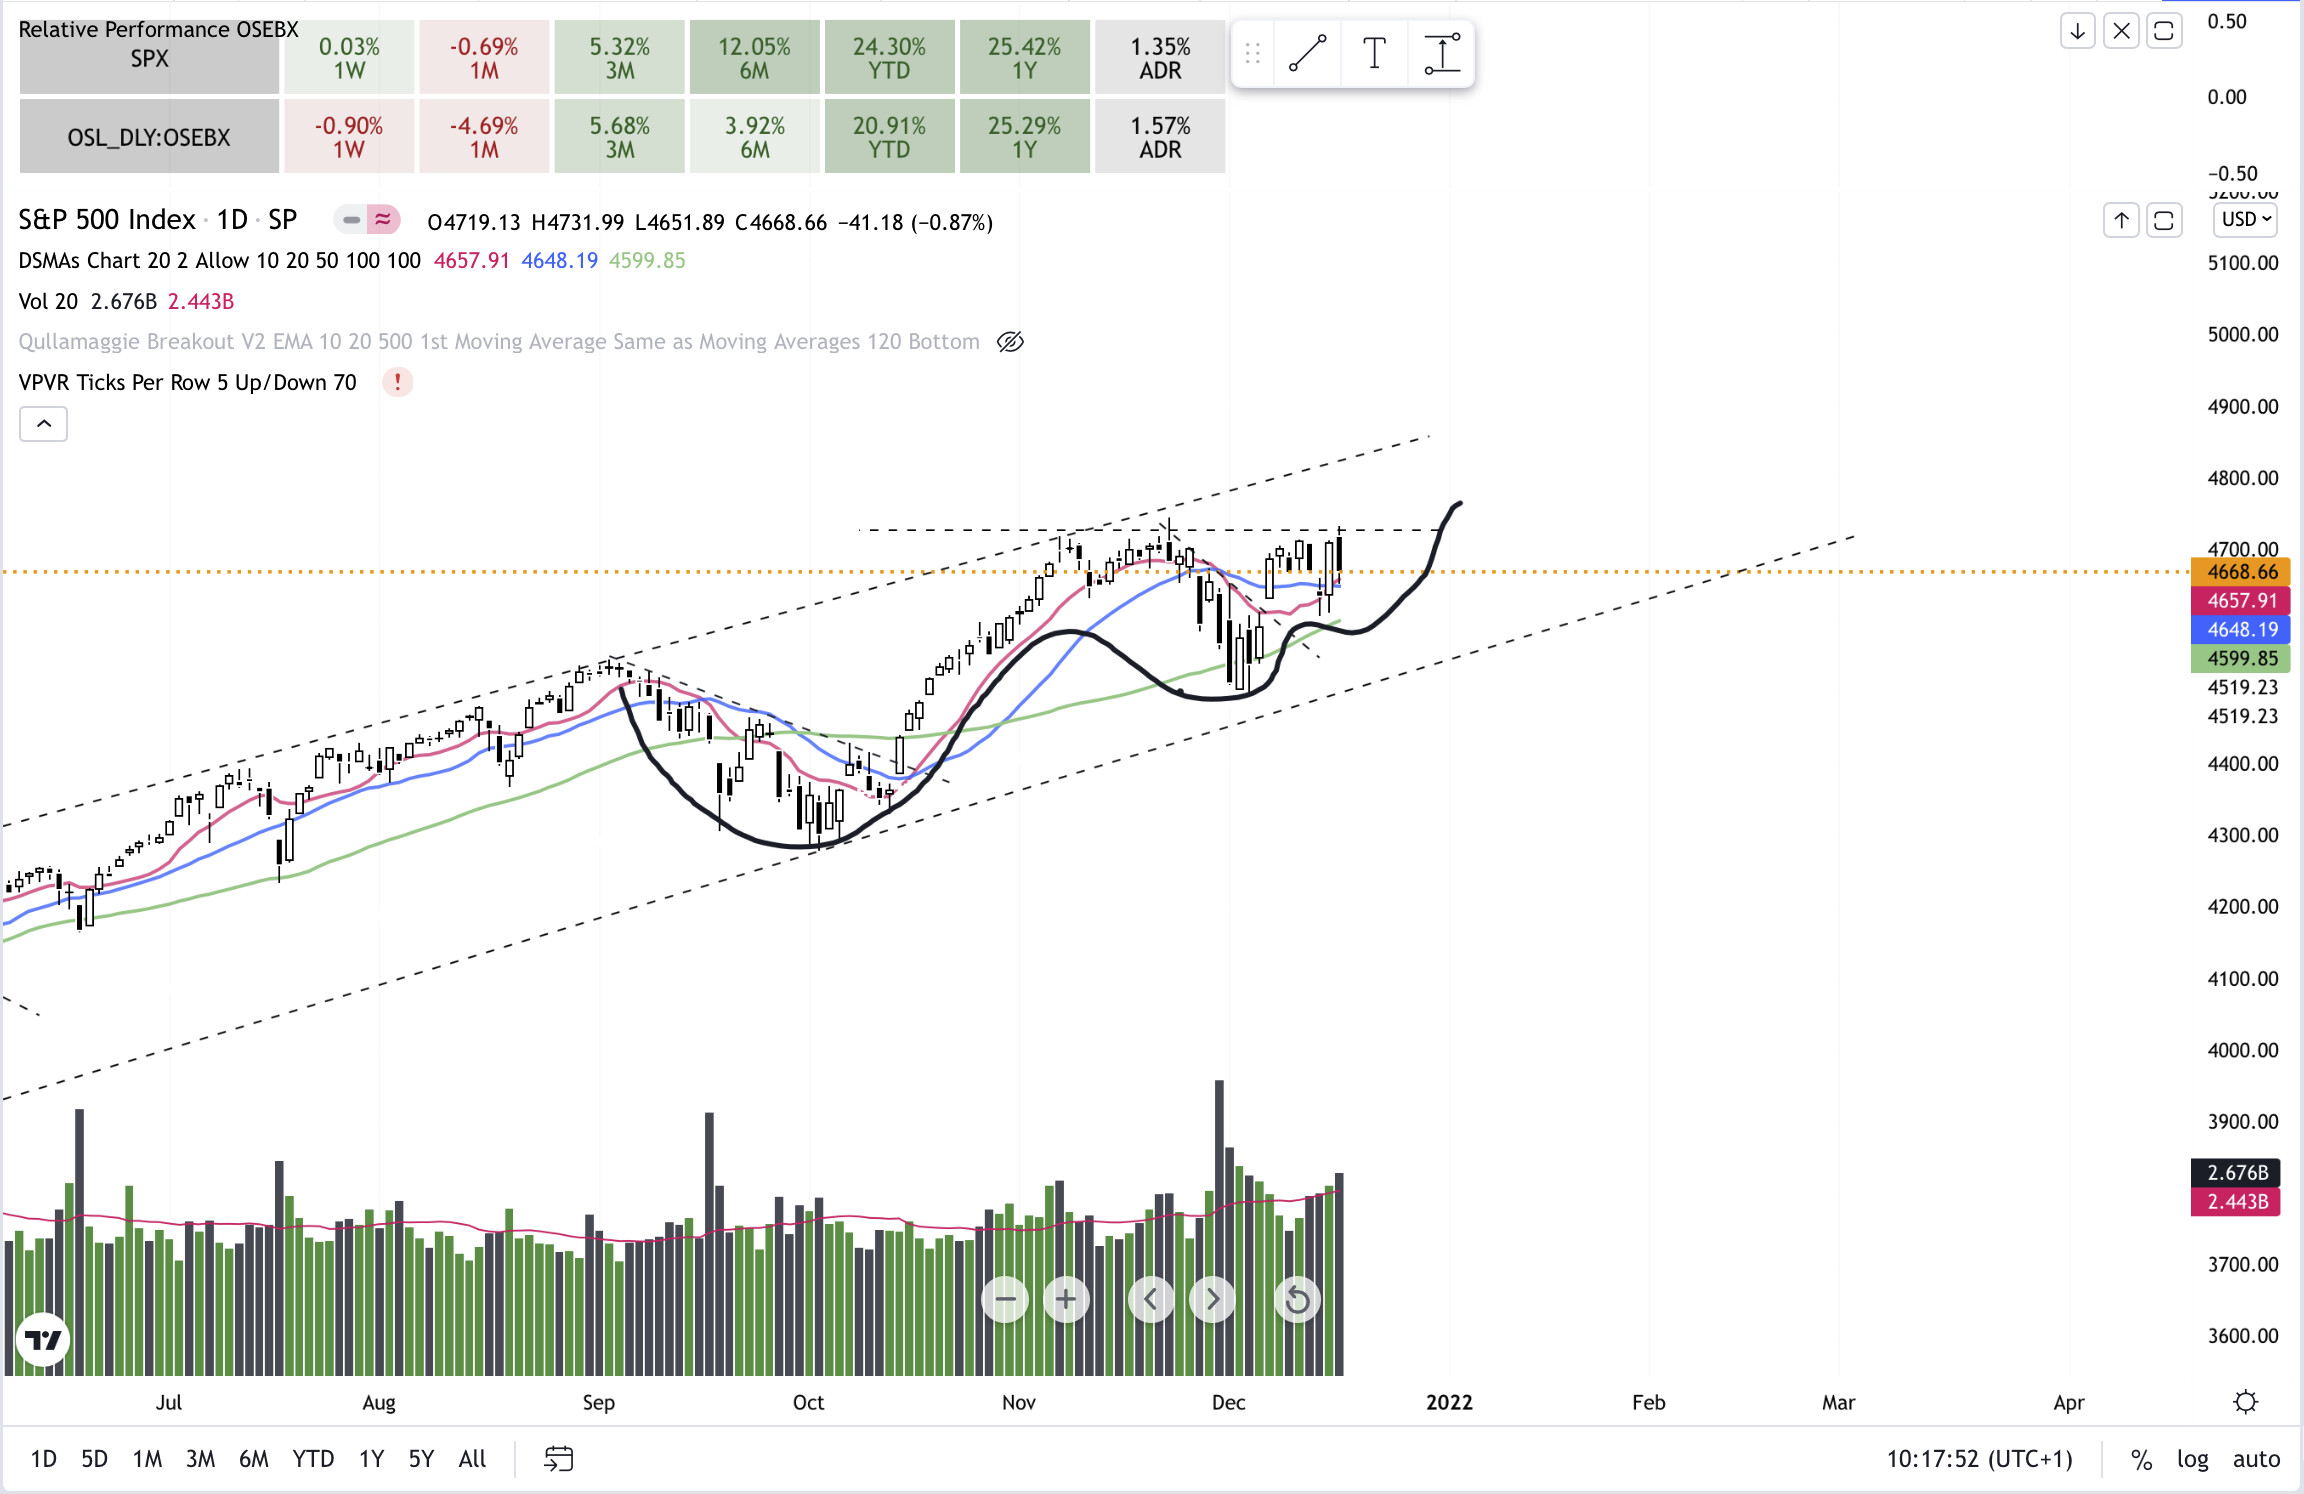Toggle auto scale mode
The height and width of the screenshot is (1494, 2304).
coord(2256,1460)
